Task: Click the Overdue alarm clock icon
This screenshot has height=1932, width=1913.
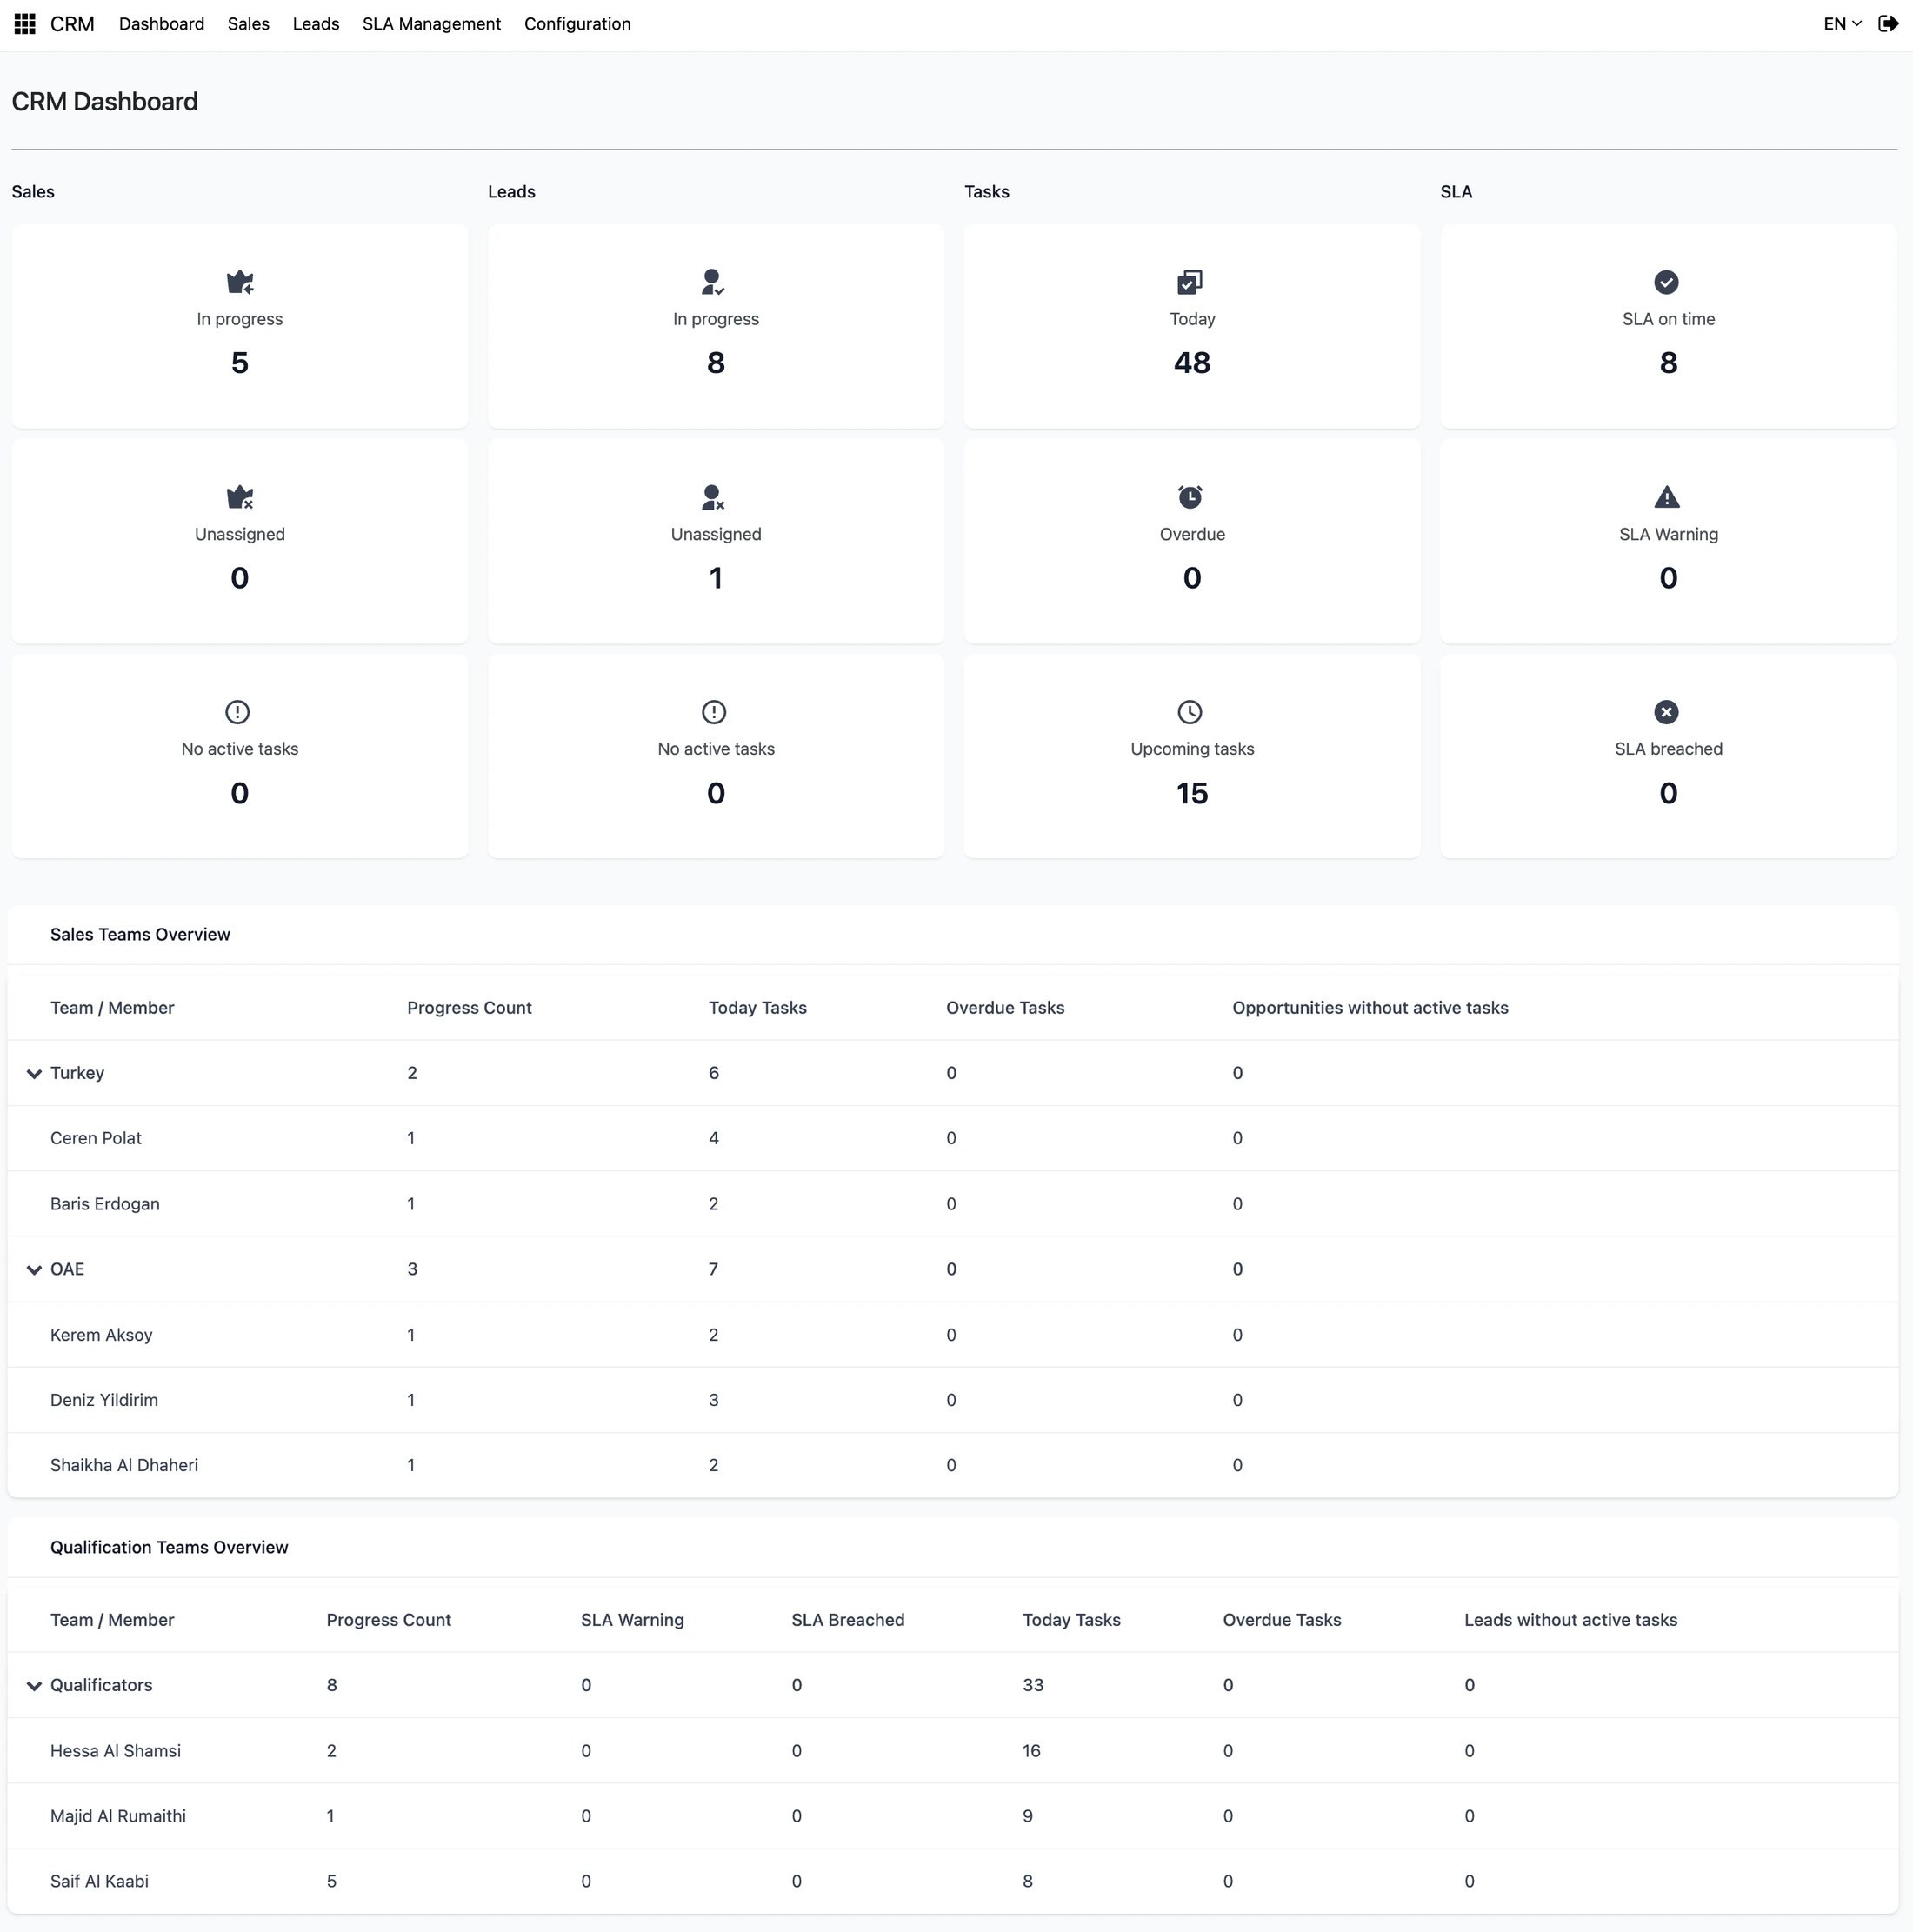Action: tap(1190, 497)
